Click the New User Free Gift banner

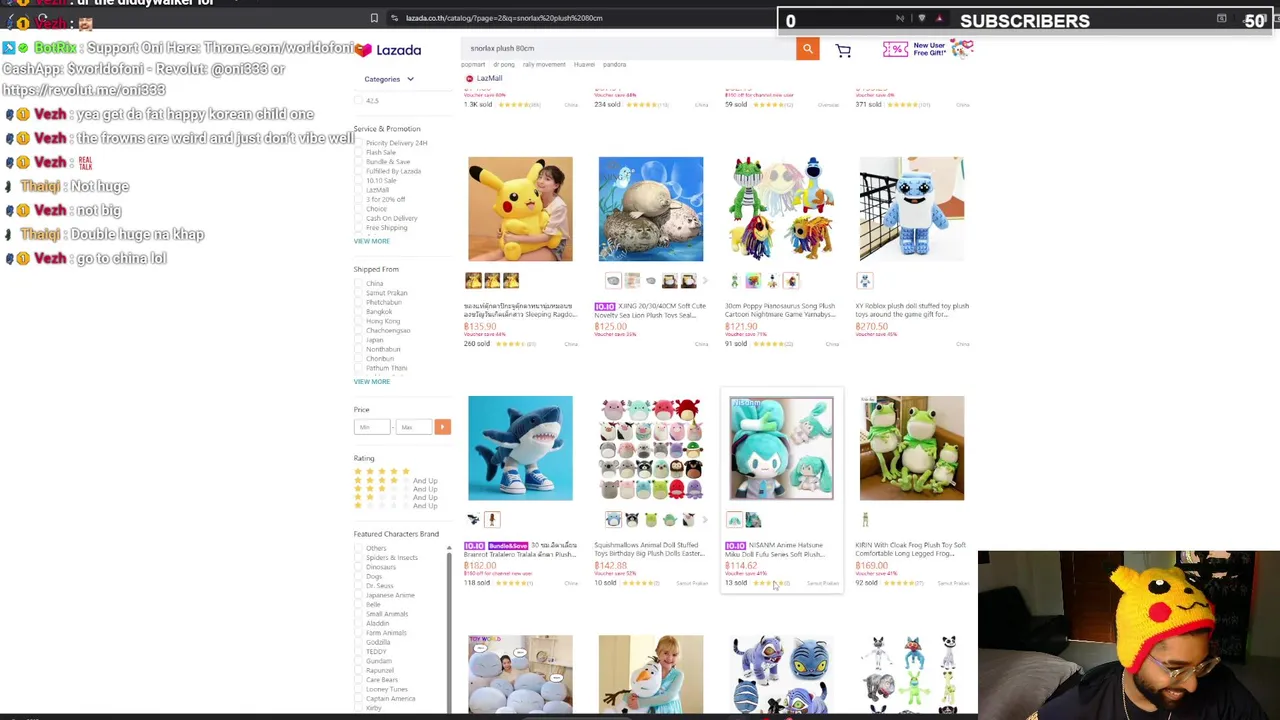928,49
